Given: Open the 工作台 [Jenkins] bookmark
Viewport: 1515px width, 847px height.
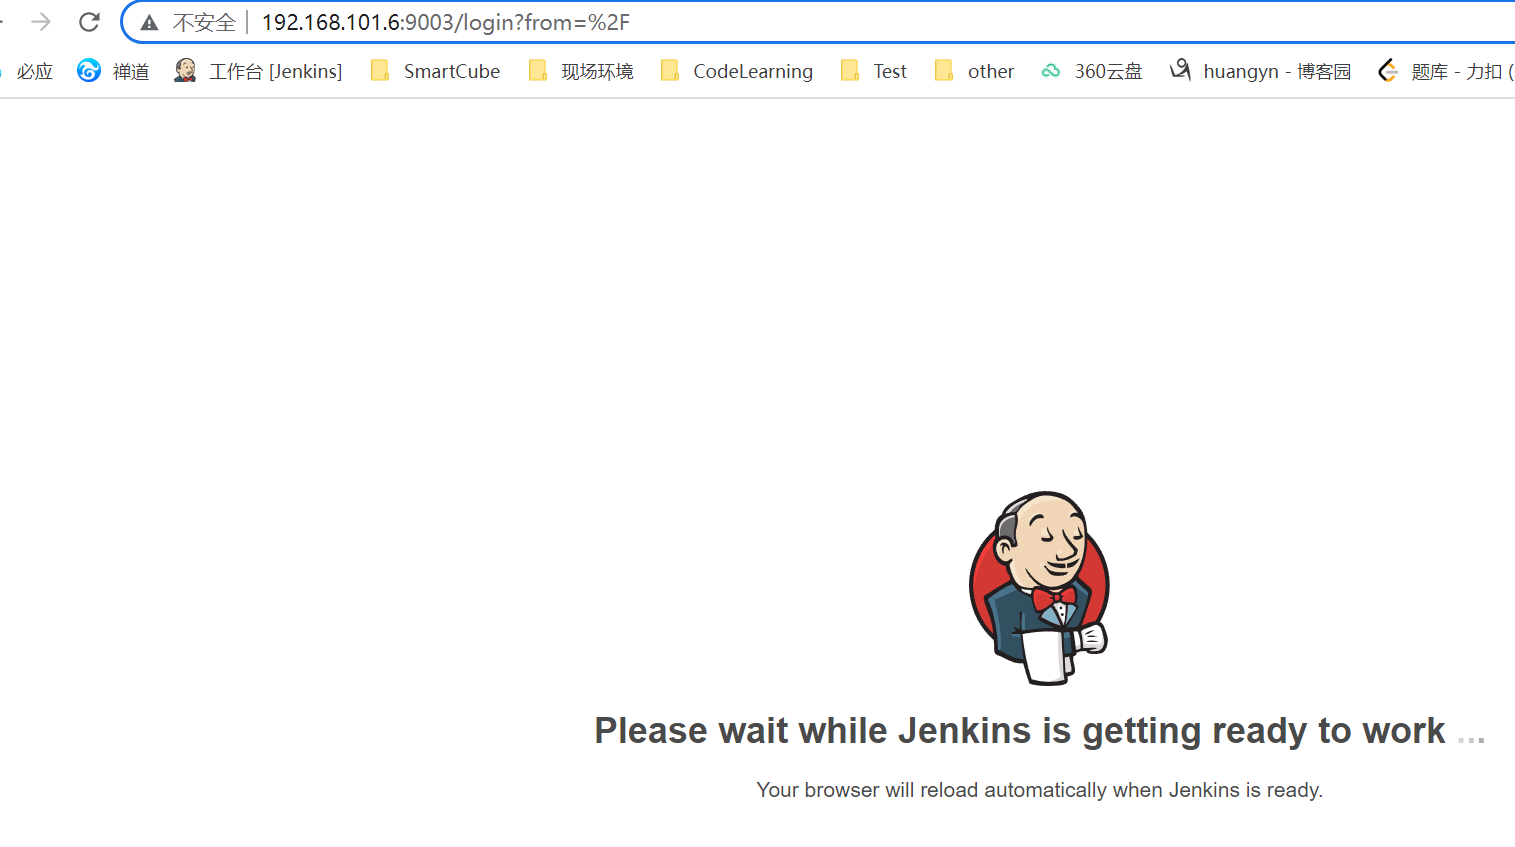Looking at the screenshot, I should click(x=258, y=71).
